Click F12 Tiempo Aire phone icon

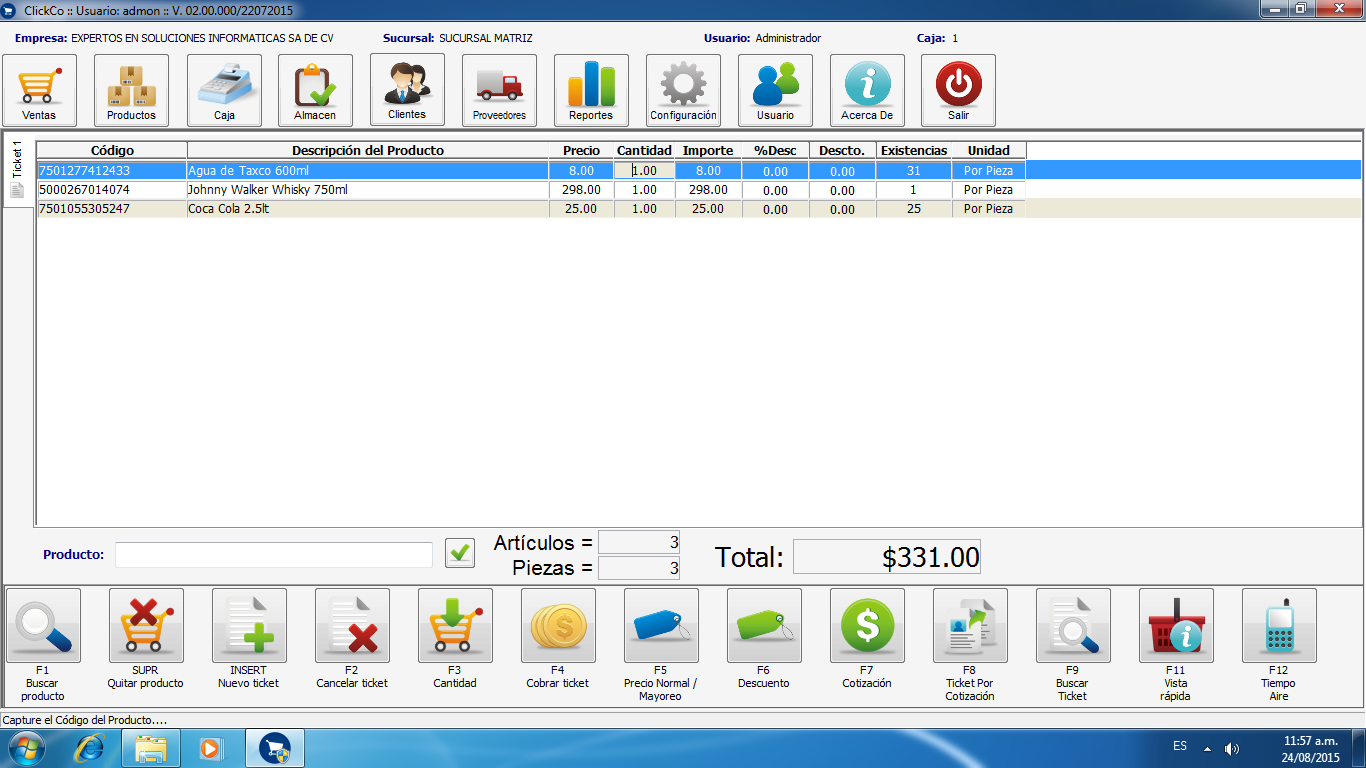pyautogui.click(x=1279, y=625)
